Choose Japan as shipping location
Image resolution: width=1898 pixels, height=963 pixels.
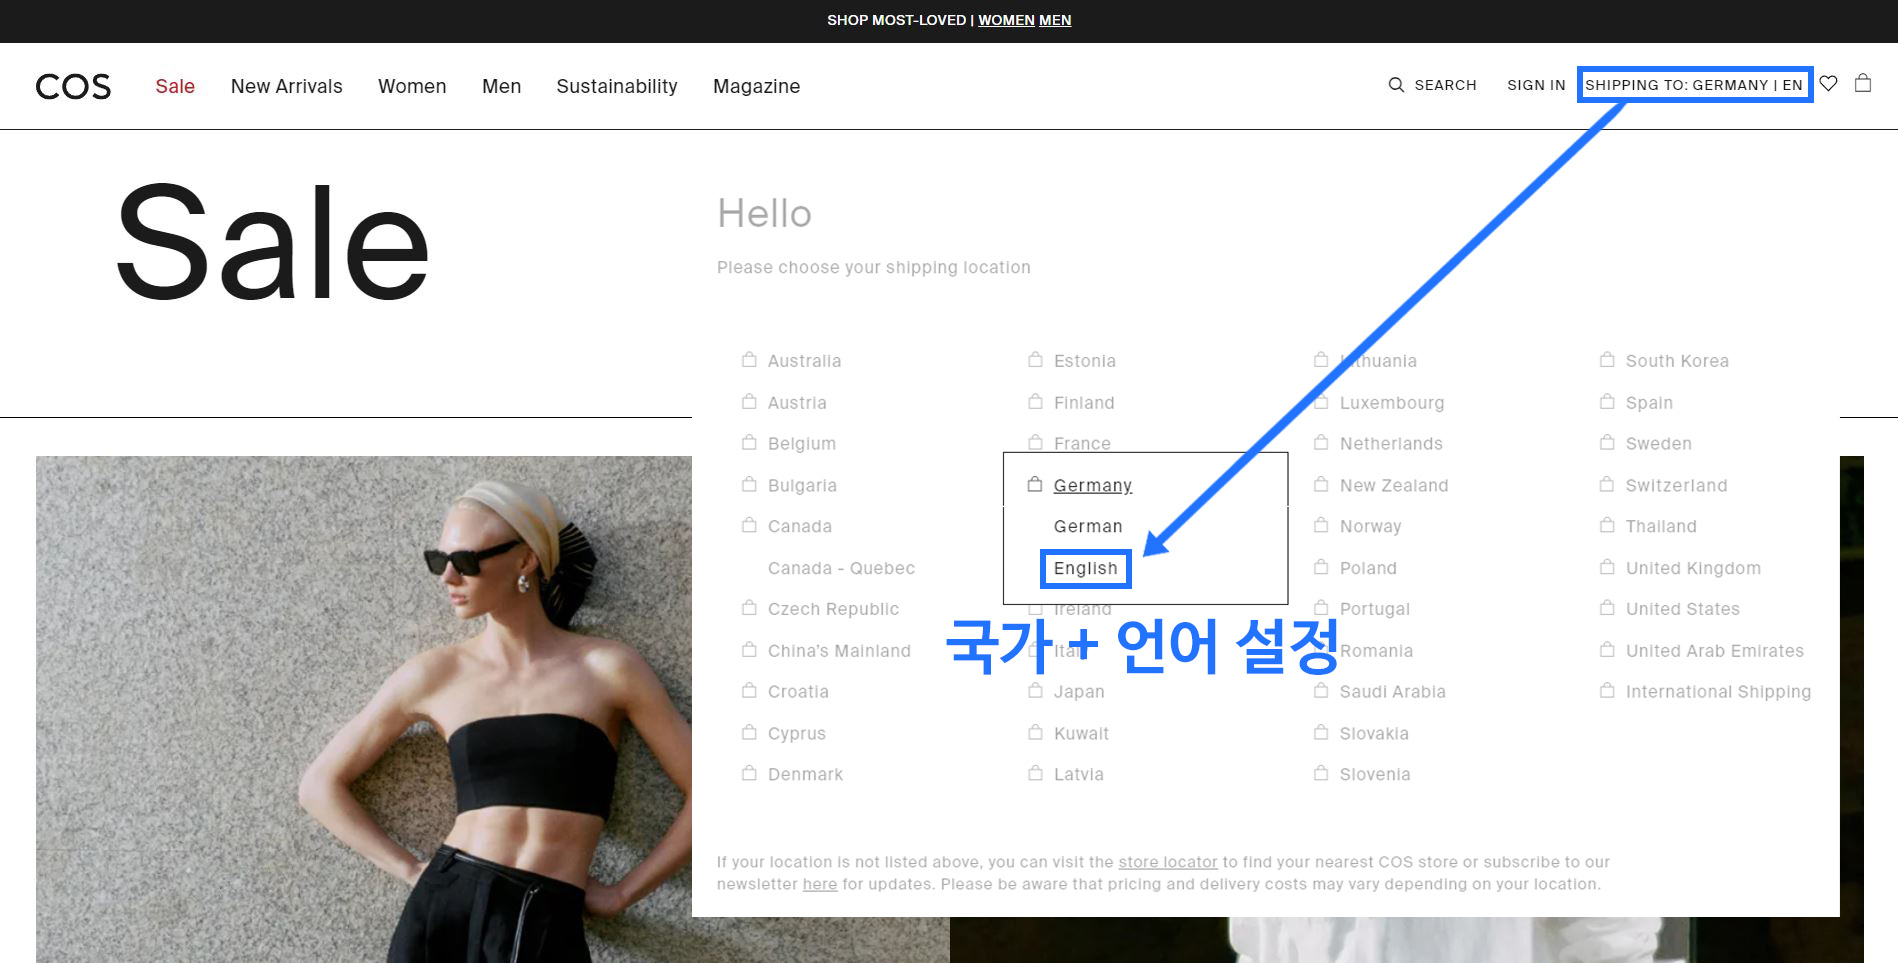1079,693
